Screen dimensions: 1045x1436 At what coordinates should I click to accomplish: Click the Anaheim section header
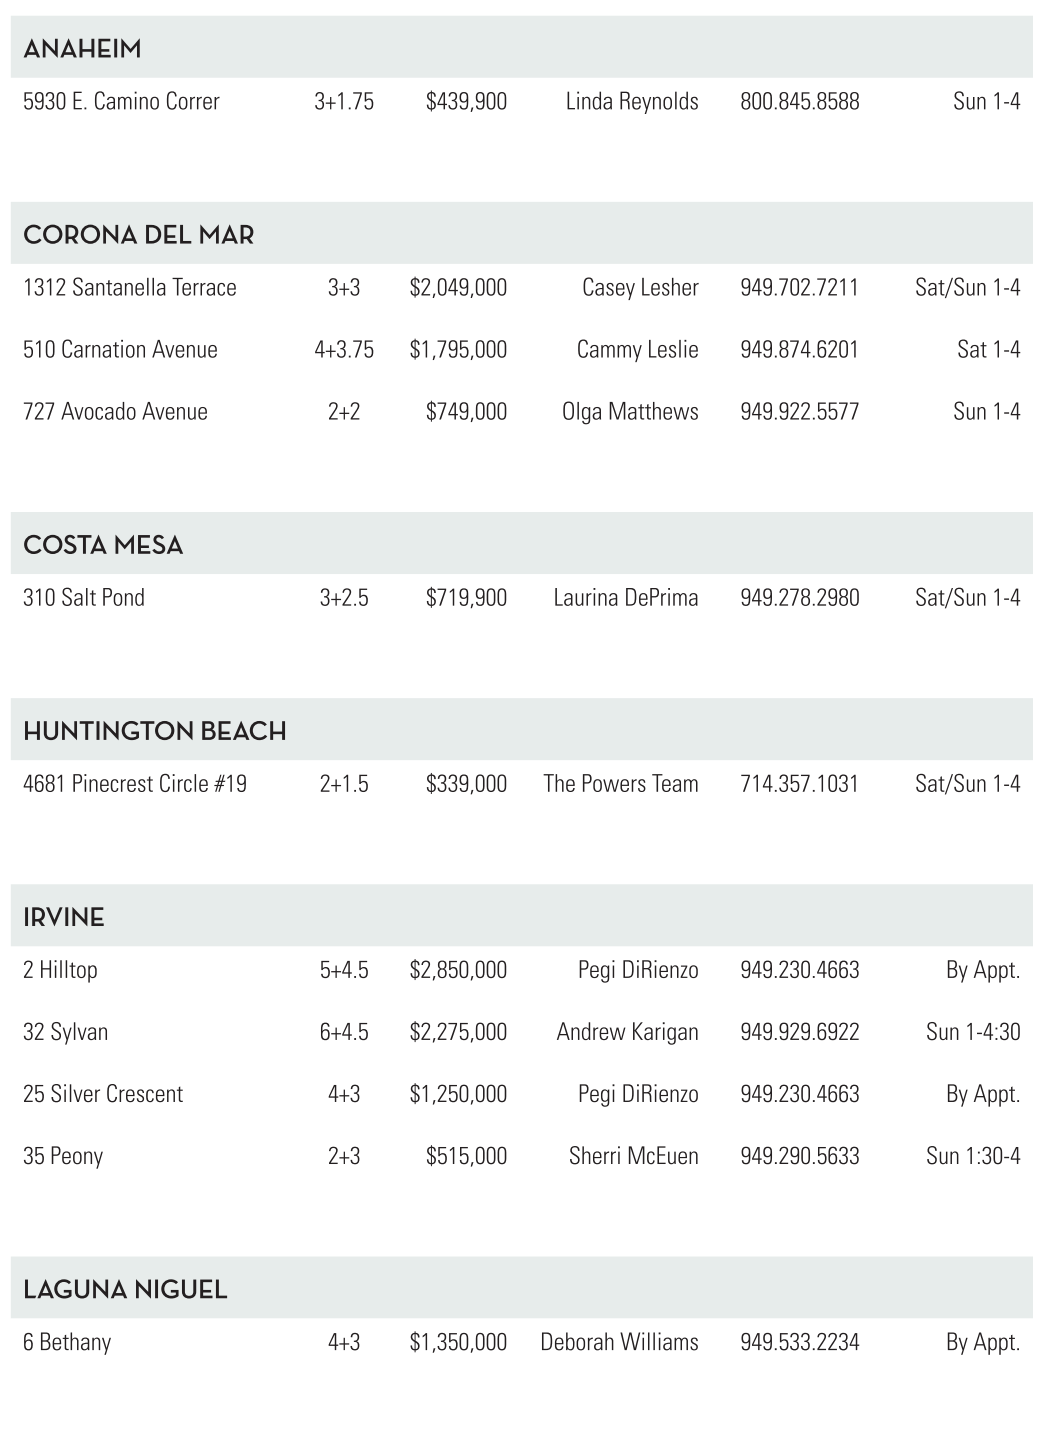coord(82,48)
